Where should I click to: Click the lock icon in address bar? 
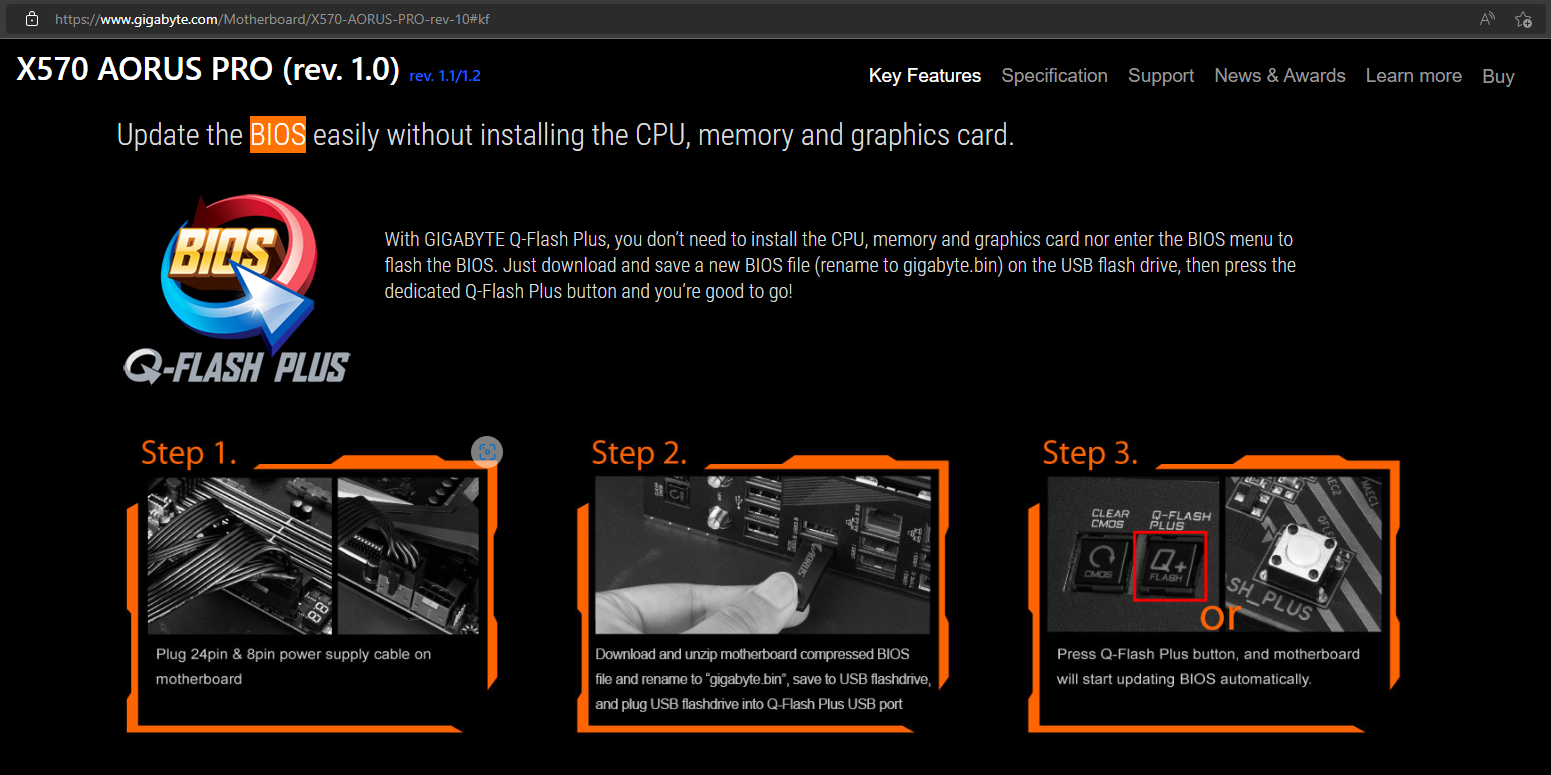[32, 19]
